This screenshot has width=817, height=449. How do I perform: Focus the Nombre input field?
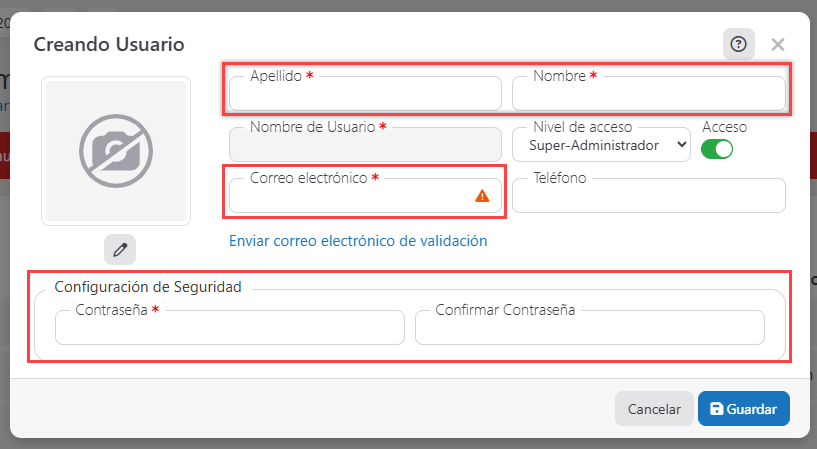pos(648,95)
